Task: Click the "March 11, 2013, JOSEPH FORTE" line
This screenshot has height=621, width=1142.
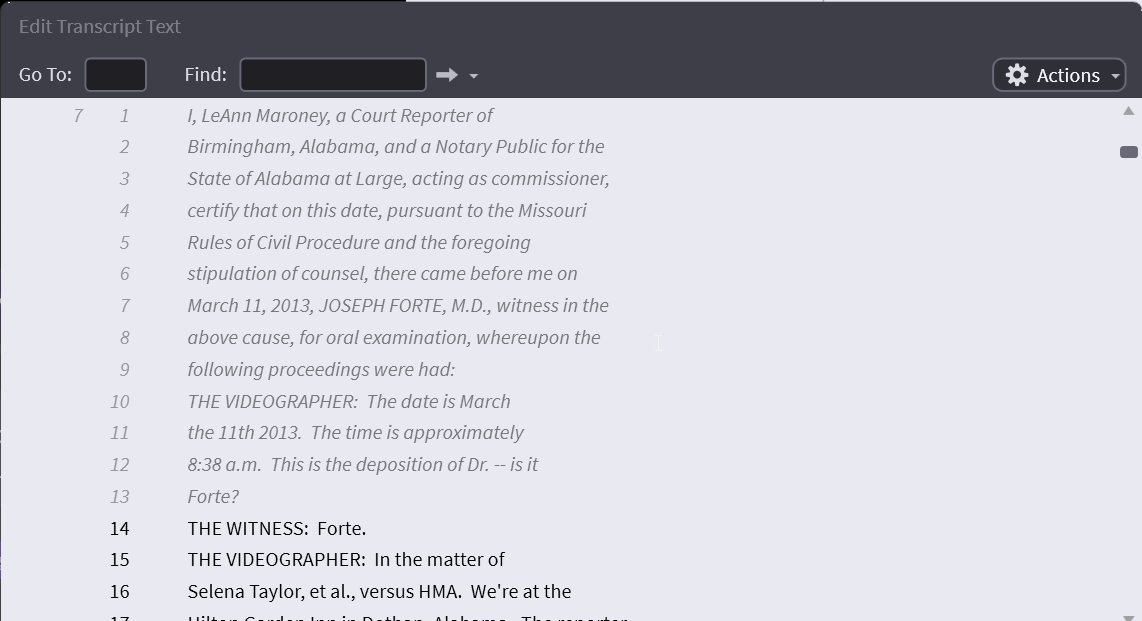Action: (398, 306)
